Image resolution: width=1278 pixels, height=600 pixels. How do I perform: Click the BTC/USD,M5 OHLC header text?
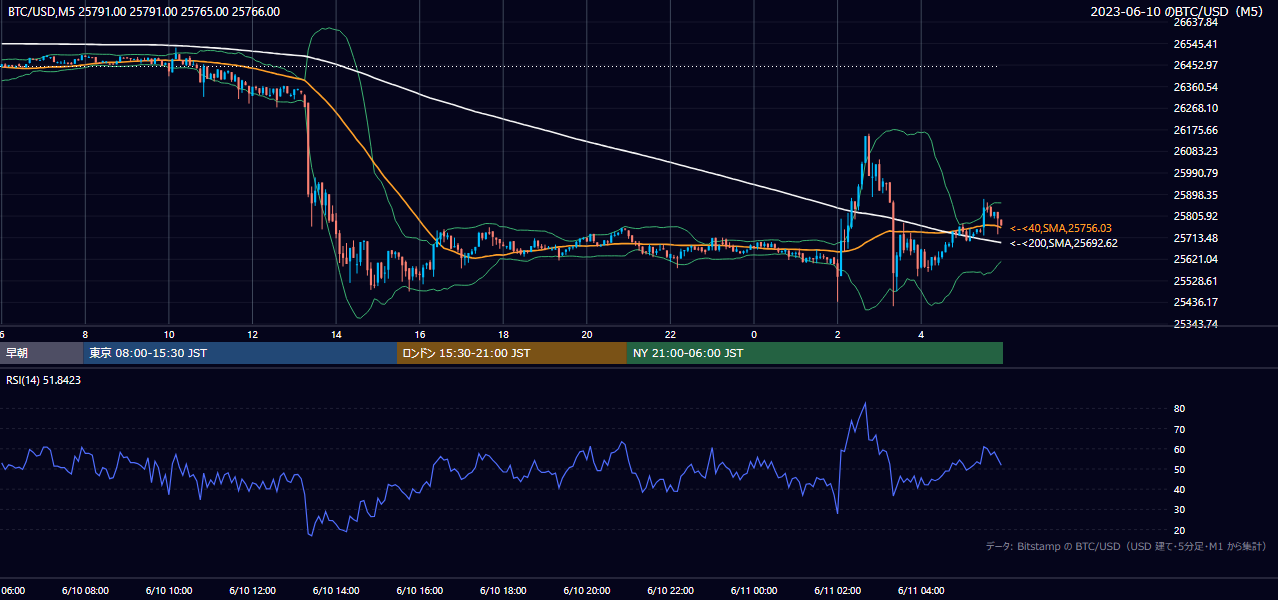(144, 12)
